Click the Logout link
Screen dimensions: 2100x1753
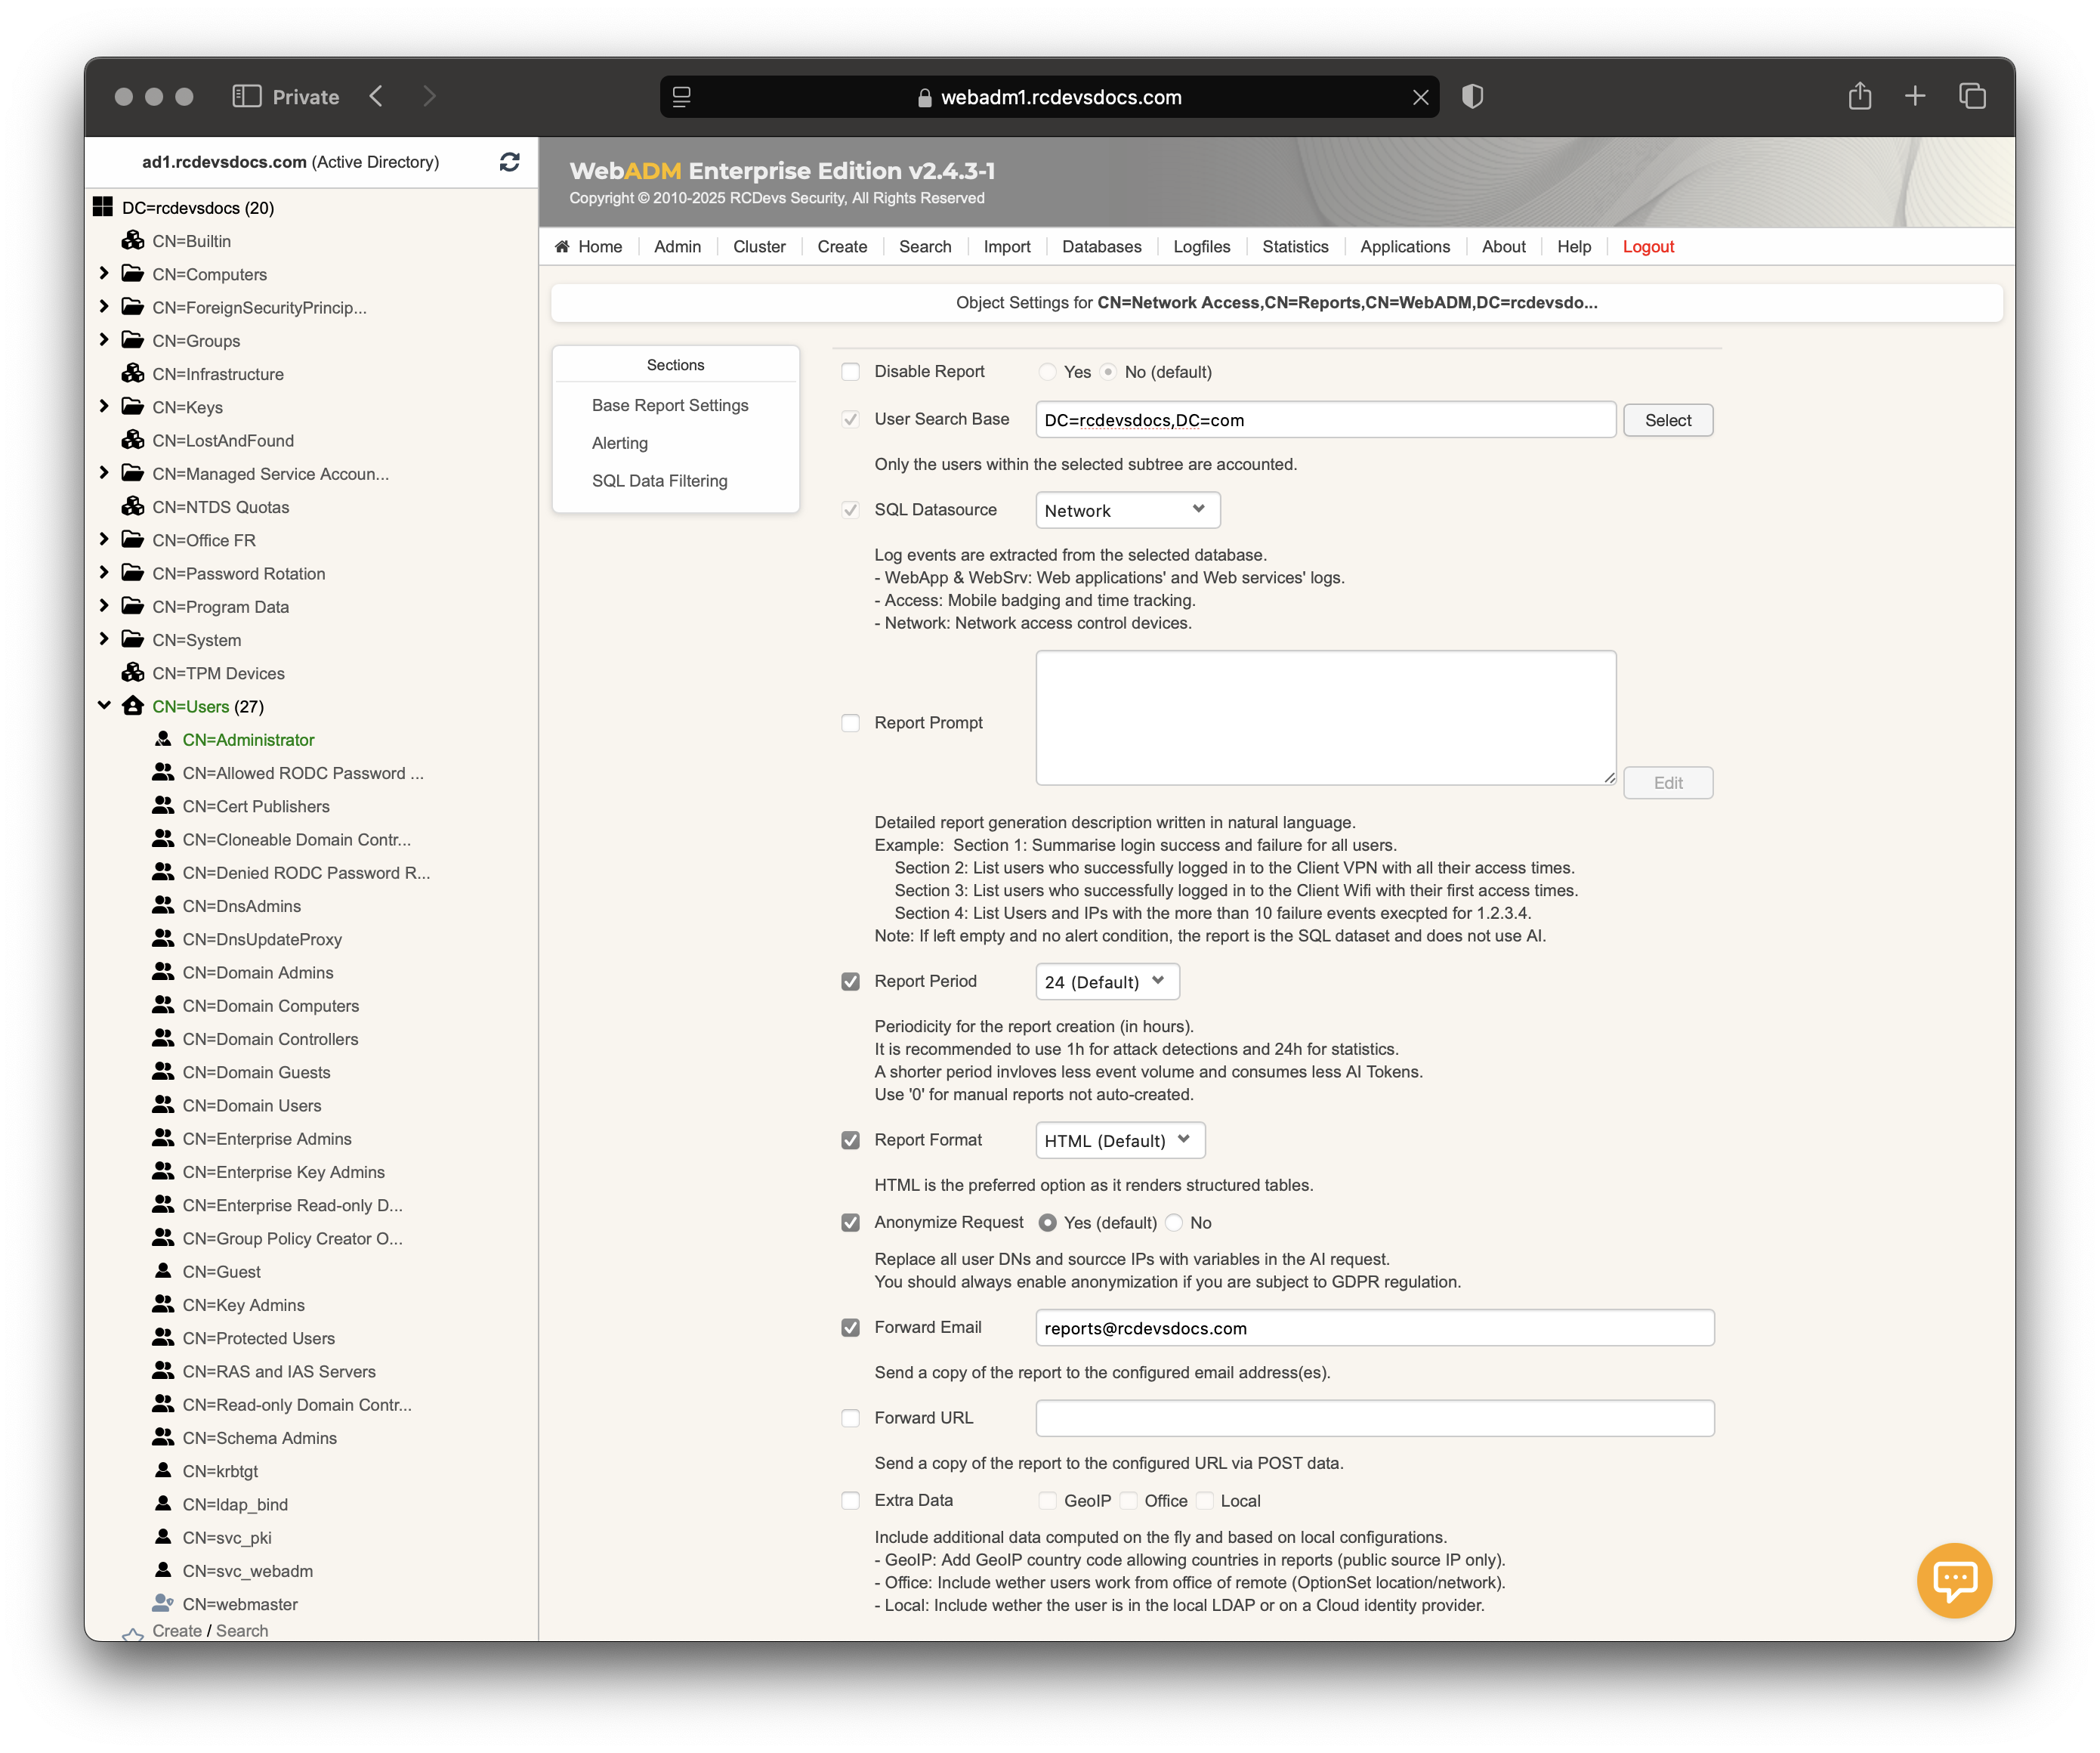pos(1647,246)
